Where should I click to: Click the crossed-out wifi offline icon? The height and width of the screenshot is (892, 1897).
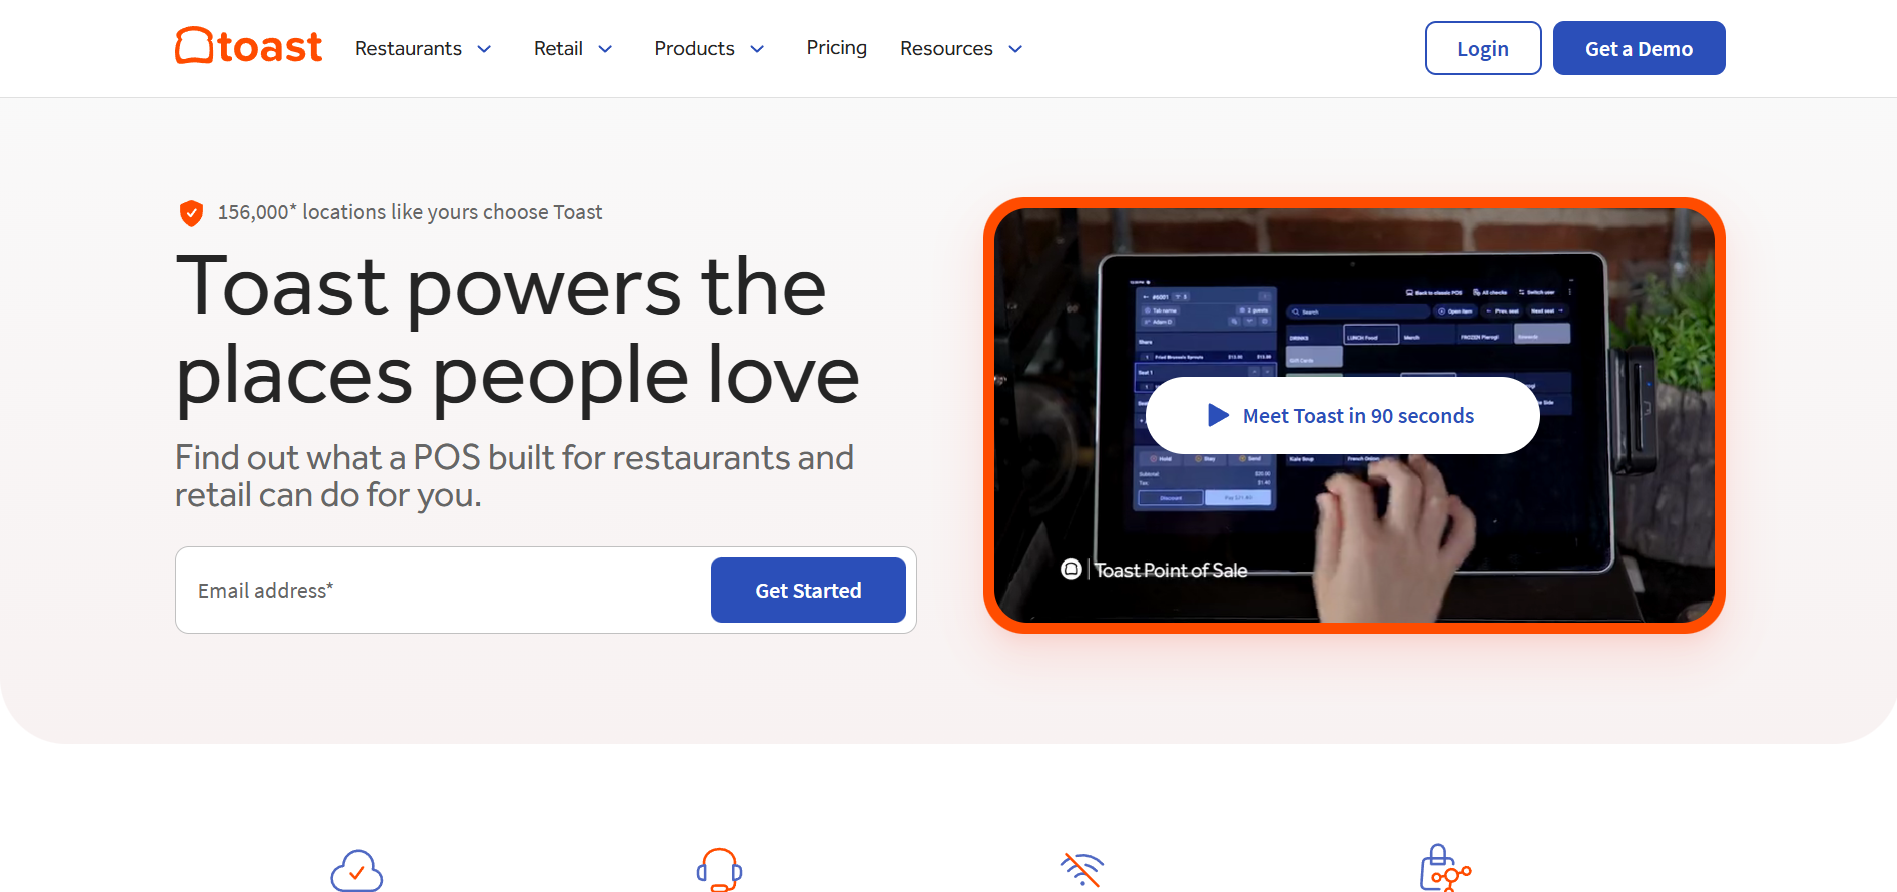(x=1082, y=870)
